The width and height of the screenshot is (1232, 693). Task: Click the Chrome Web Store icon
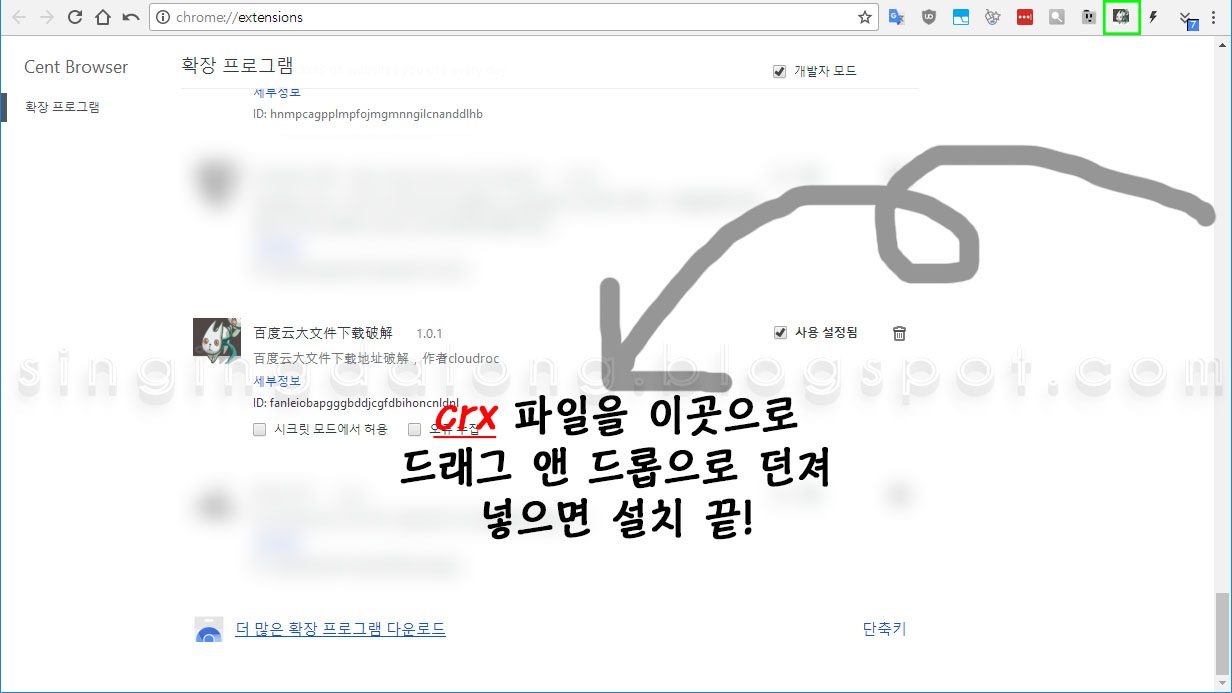[x=208, y=629]
